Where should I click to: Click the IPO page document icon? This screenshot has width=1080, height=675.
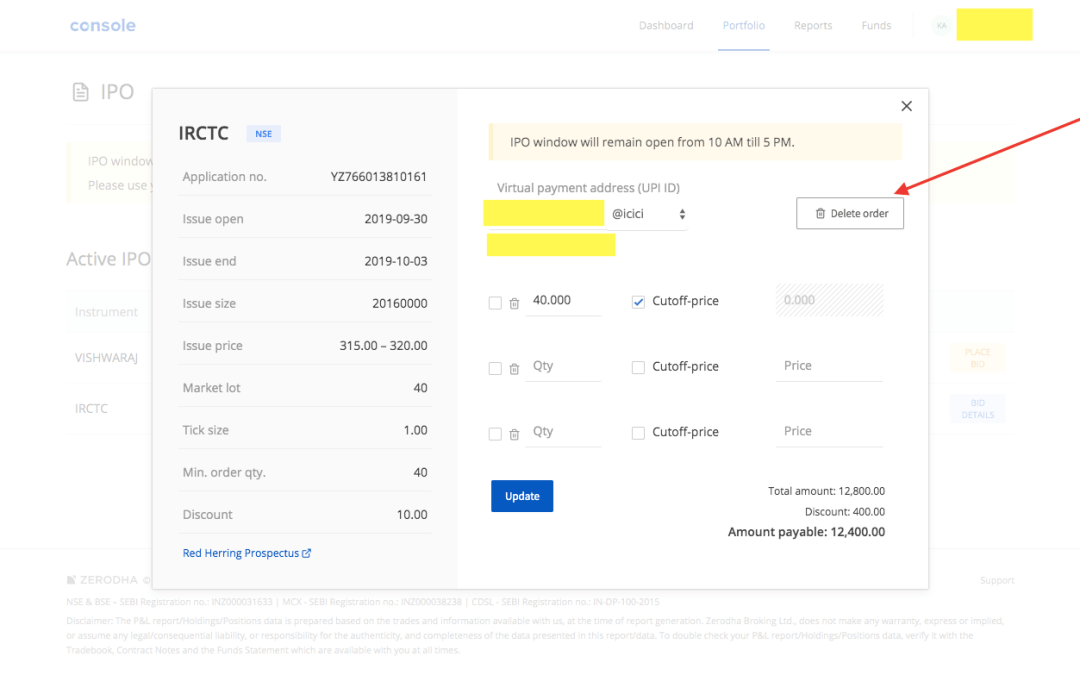pyautogui.click(x=81, y=92)
